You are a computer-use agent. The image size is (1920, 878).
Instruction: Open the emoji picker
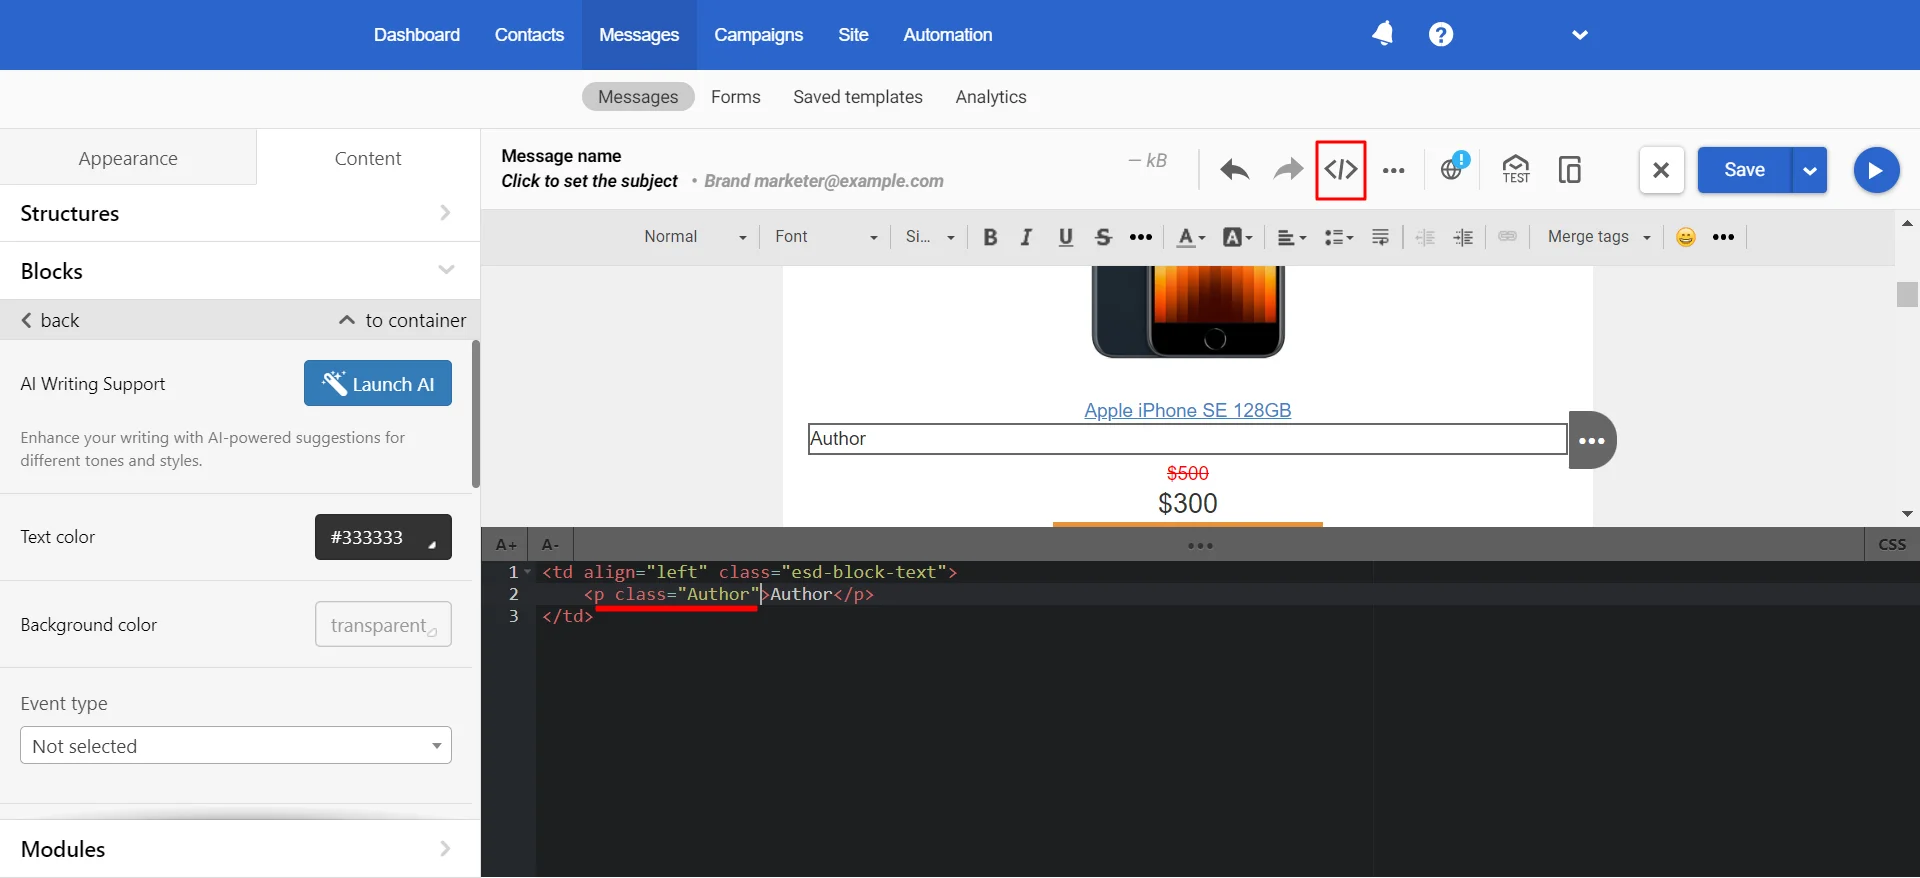coord(1686,237)
